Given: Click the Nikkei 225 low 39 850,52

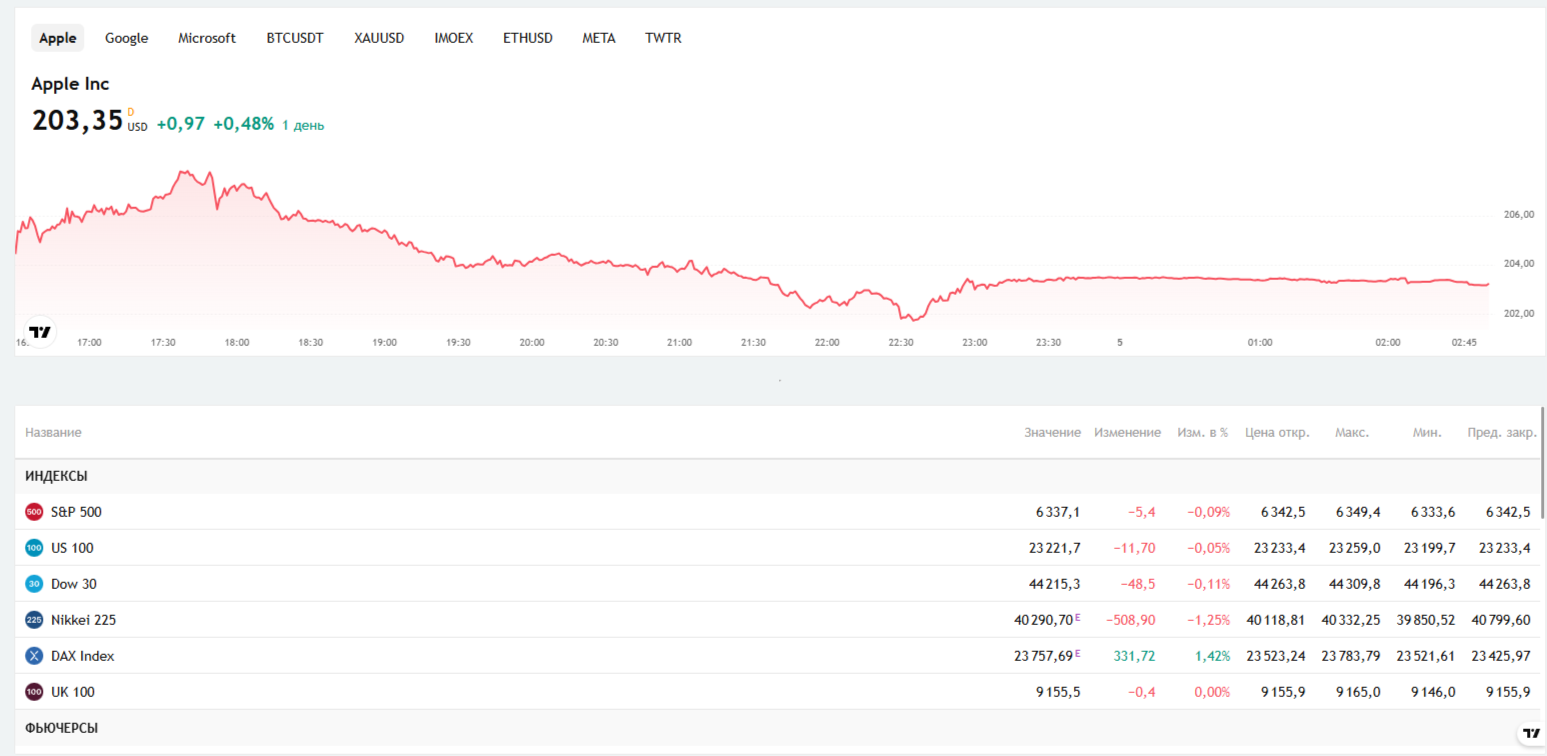Looking at the screenshot, I should [1425, 620].
